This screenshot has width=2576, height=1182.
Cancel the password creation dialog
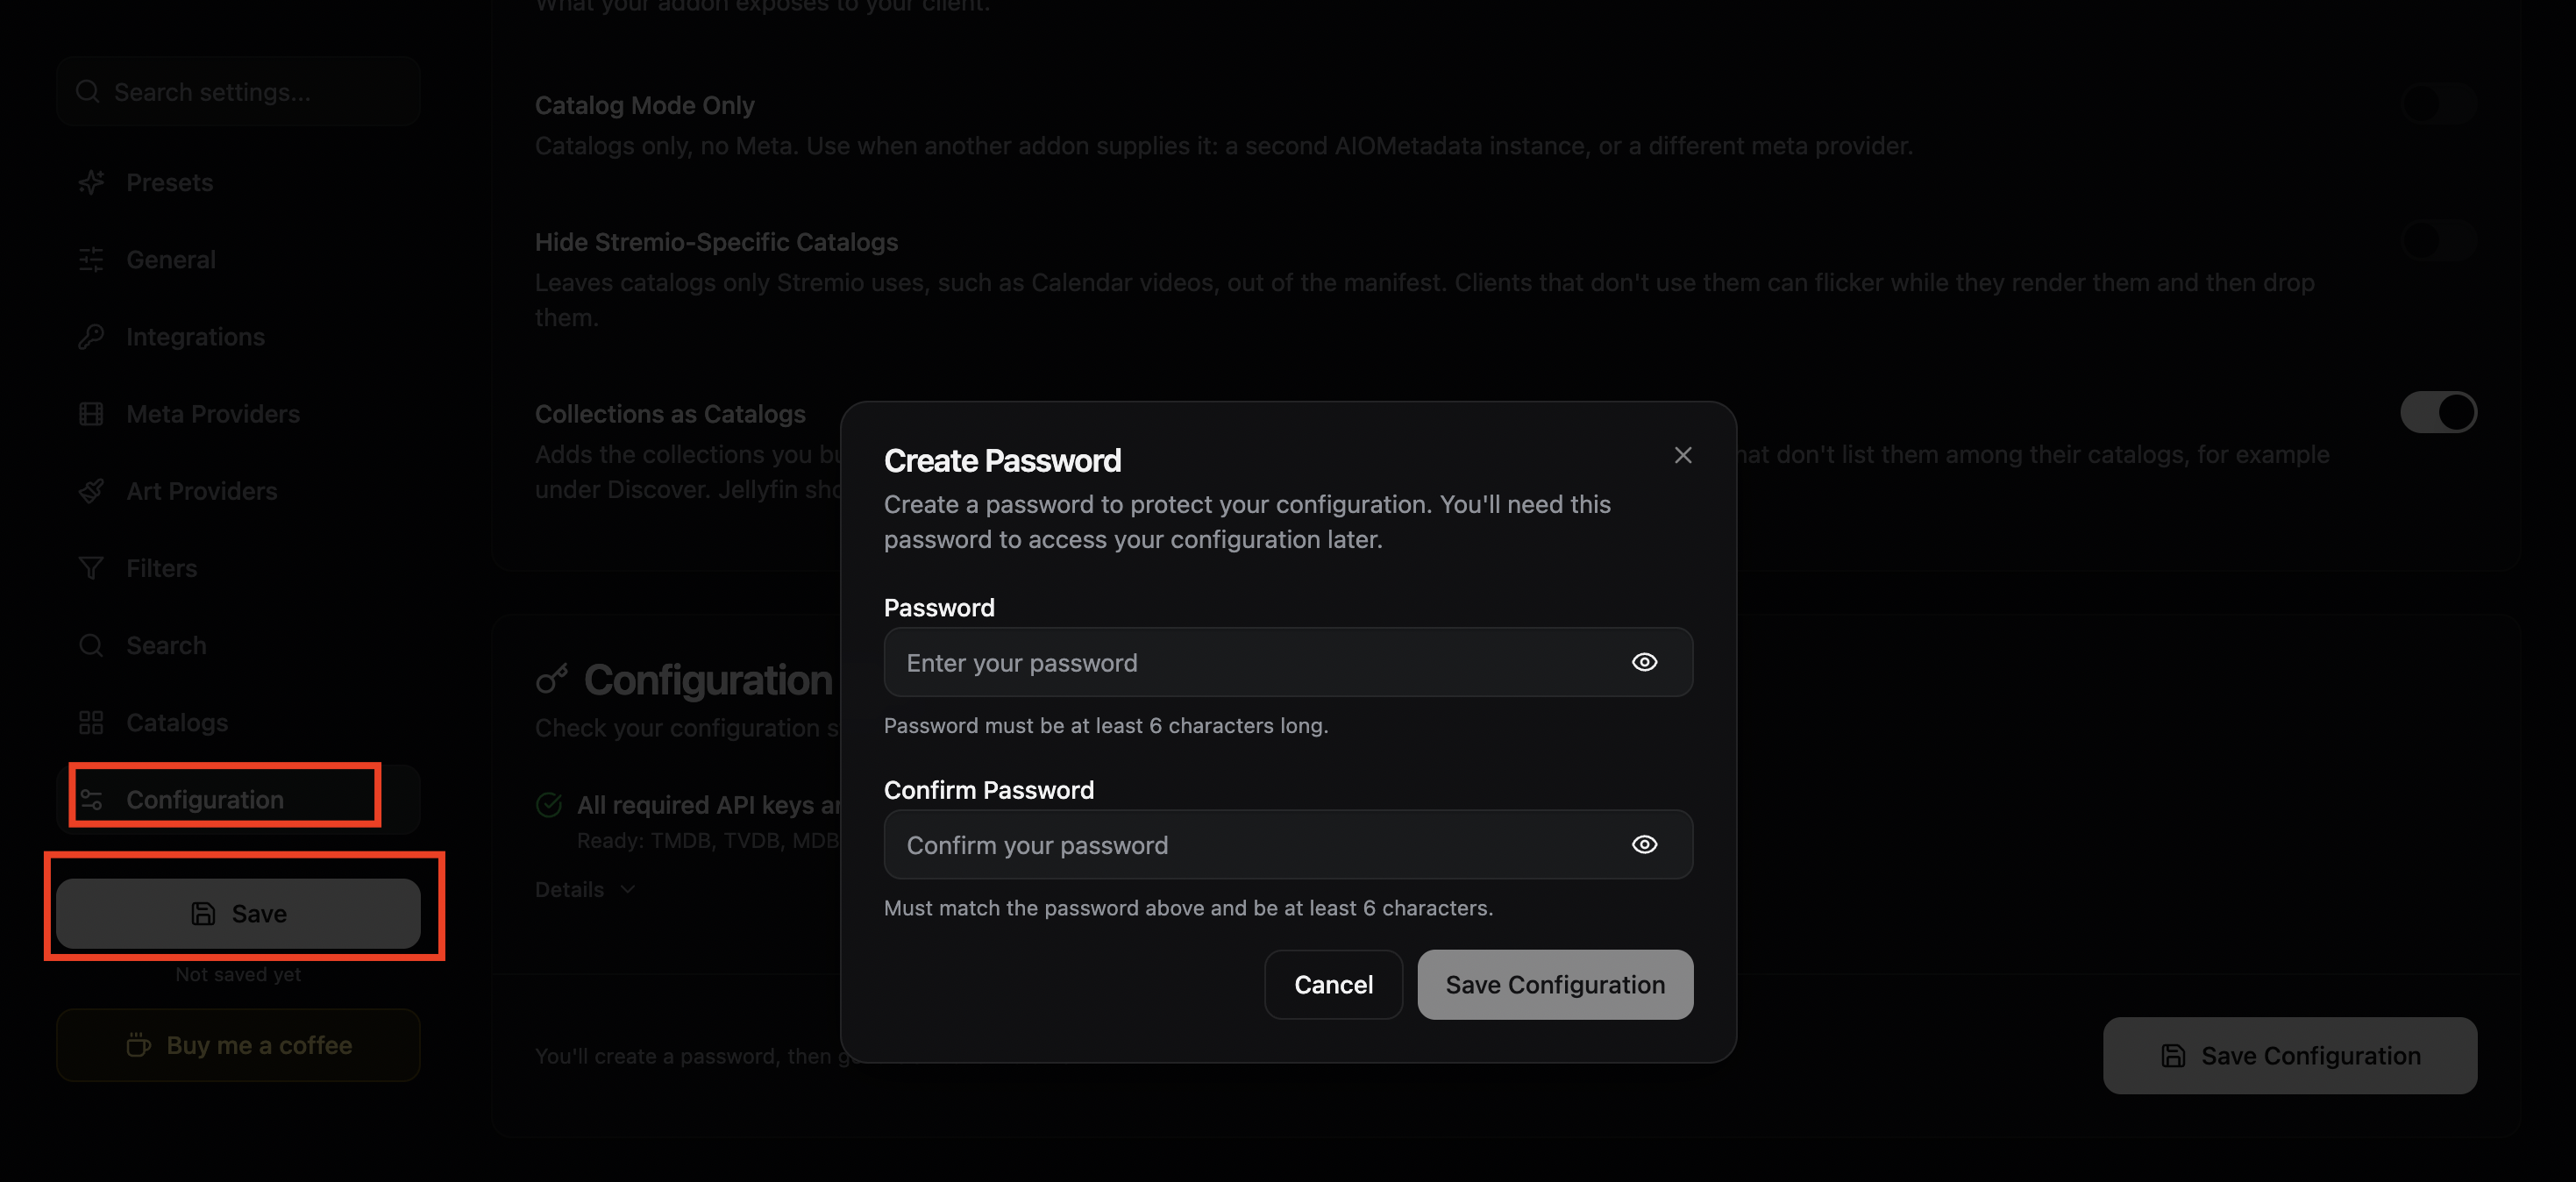tap(1333, 984)
